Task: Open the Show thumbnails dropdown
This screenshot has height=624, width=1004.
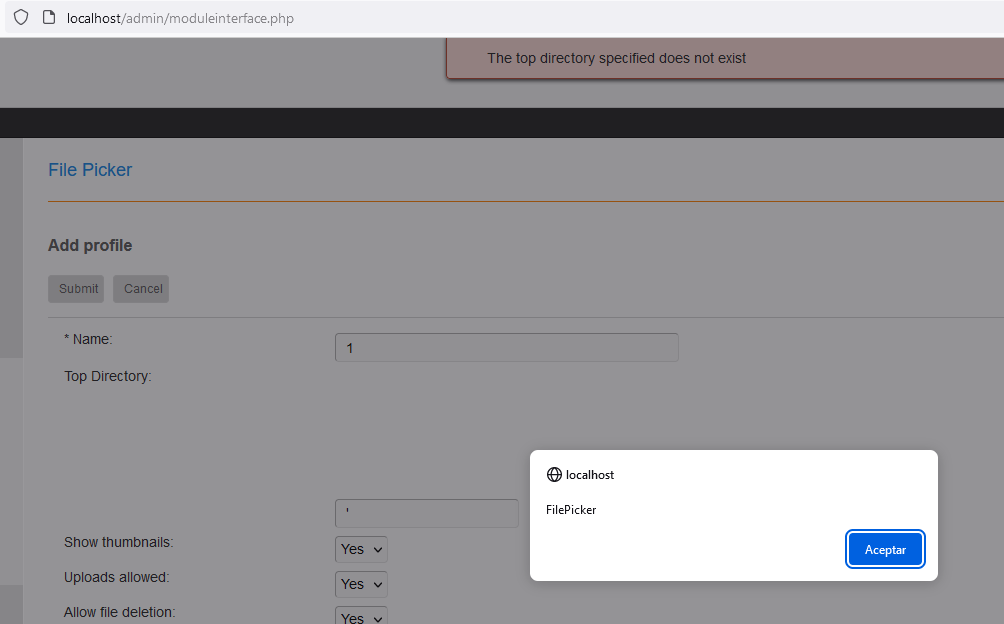Action: coord(360,549)
